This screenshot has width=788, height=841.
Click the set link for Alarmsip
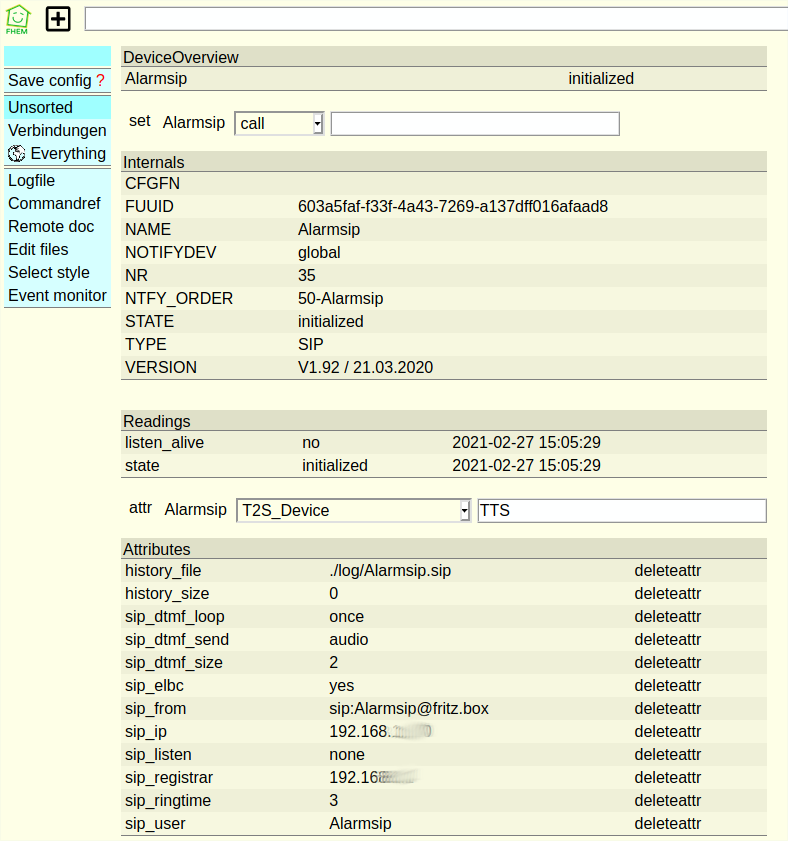[x=140, y=121]
